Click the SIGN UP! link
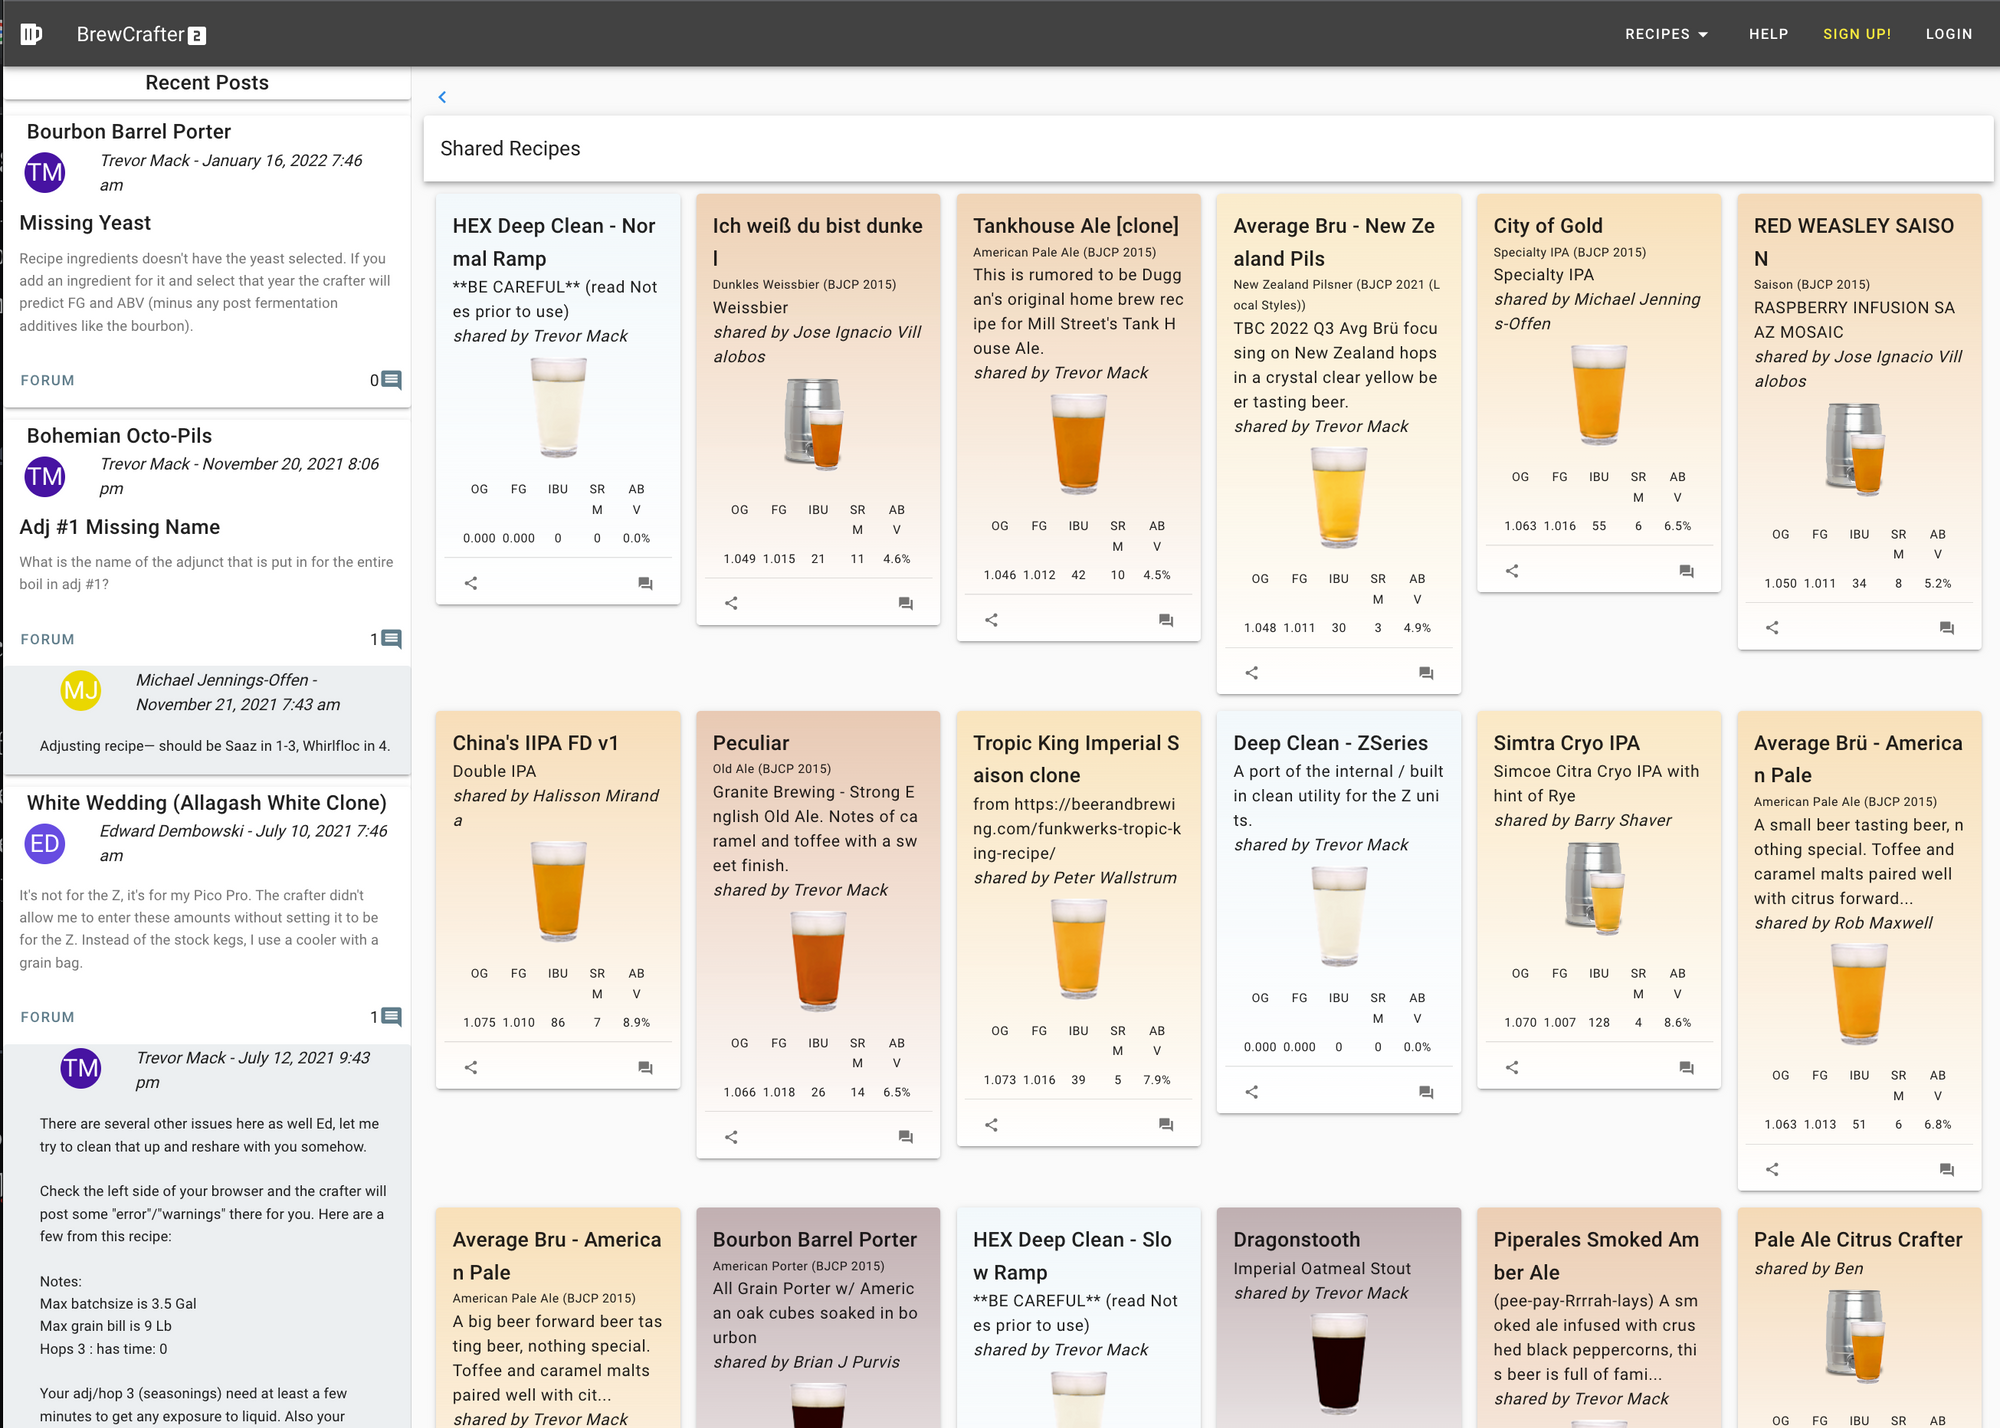The image size is (2000, 1428). click(x=1857, y=34)
